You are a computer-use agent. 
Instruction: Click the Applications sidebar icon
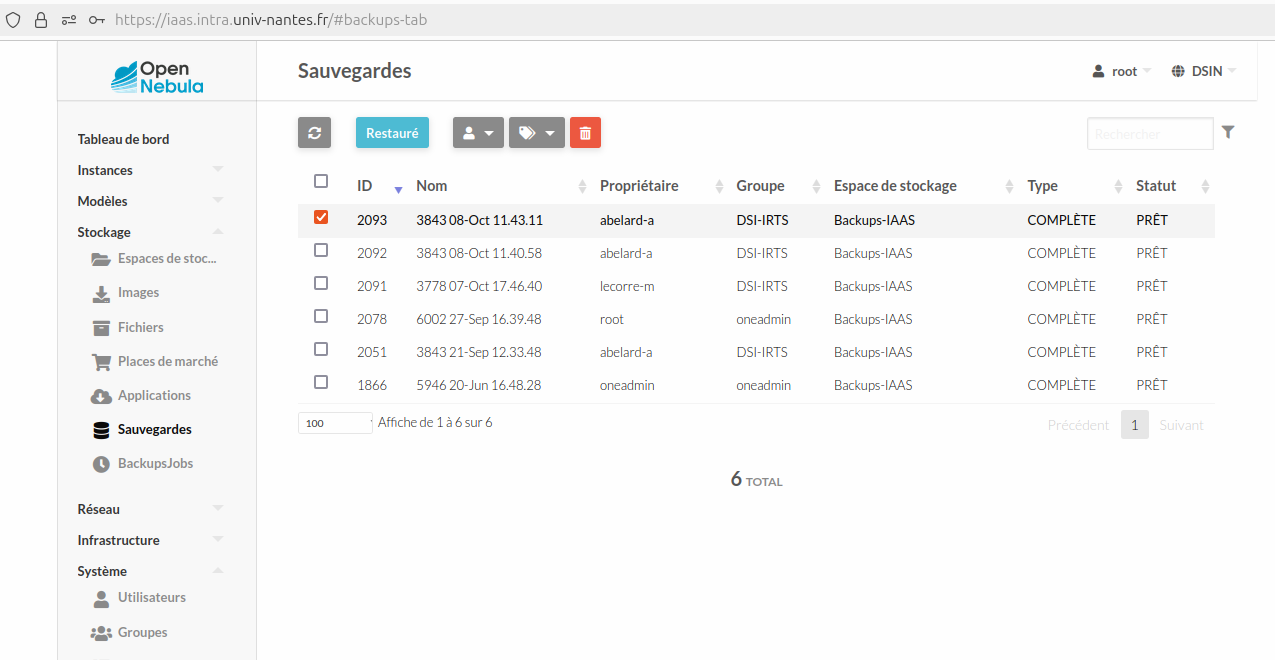coord(100,395)
